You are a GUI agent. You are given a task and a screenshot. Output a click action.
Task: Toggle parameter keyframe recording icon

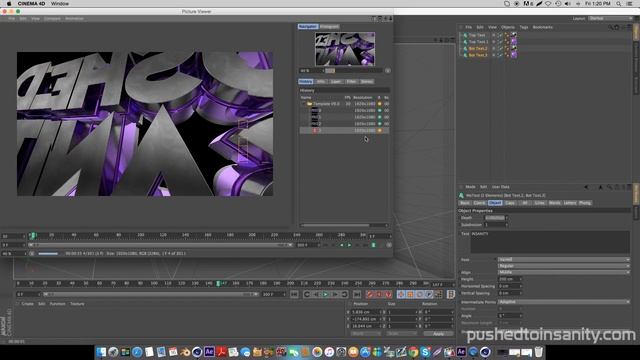click(x=429, y=294)
